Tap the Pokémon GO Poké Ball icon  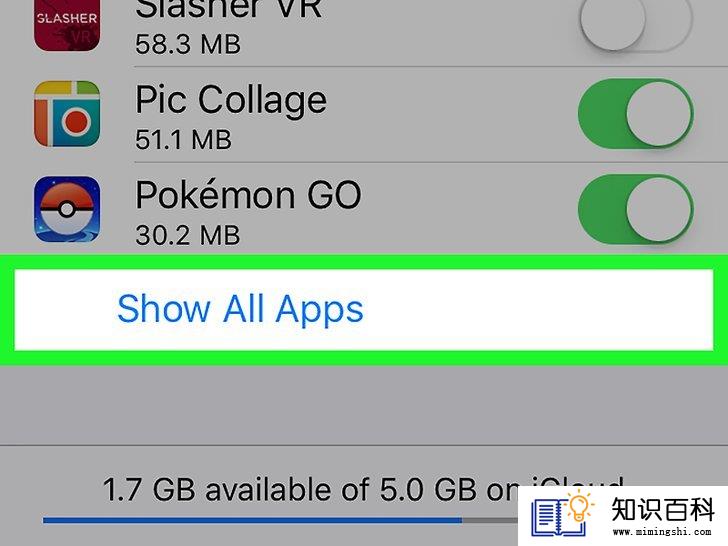pos(67,209)
